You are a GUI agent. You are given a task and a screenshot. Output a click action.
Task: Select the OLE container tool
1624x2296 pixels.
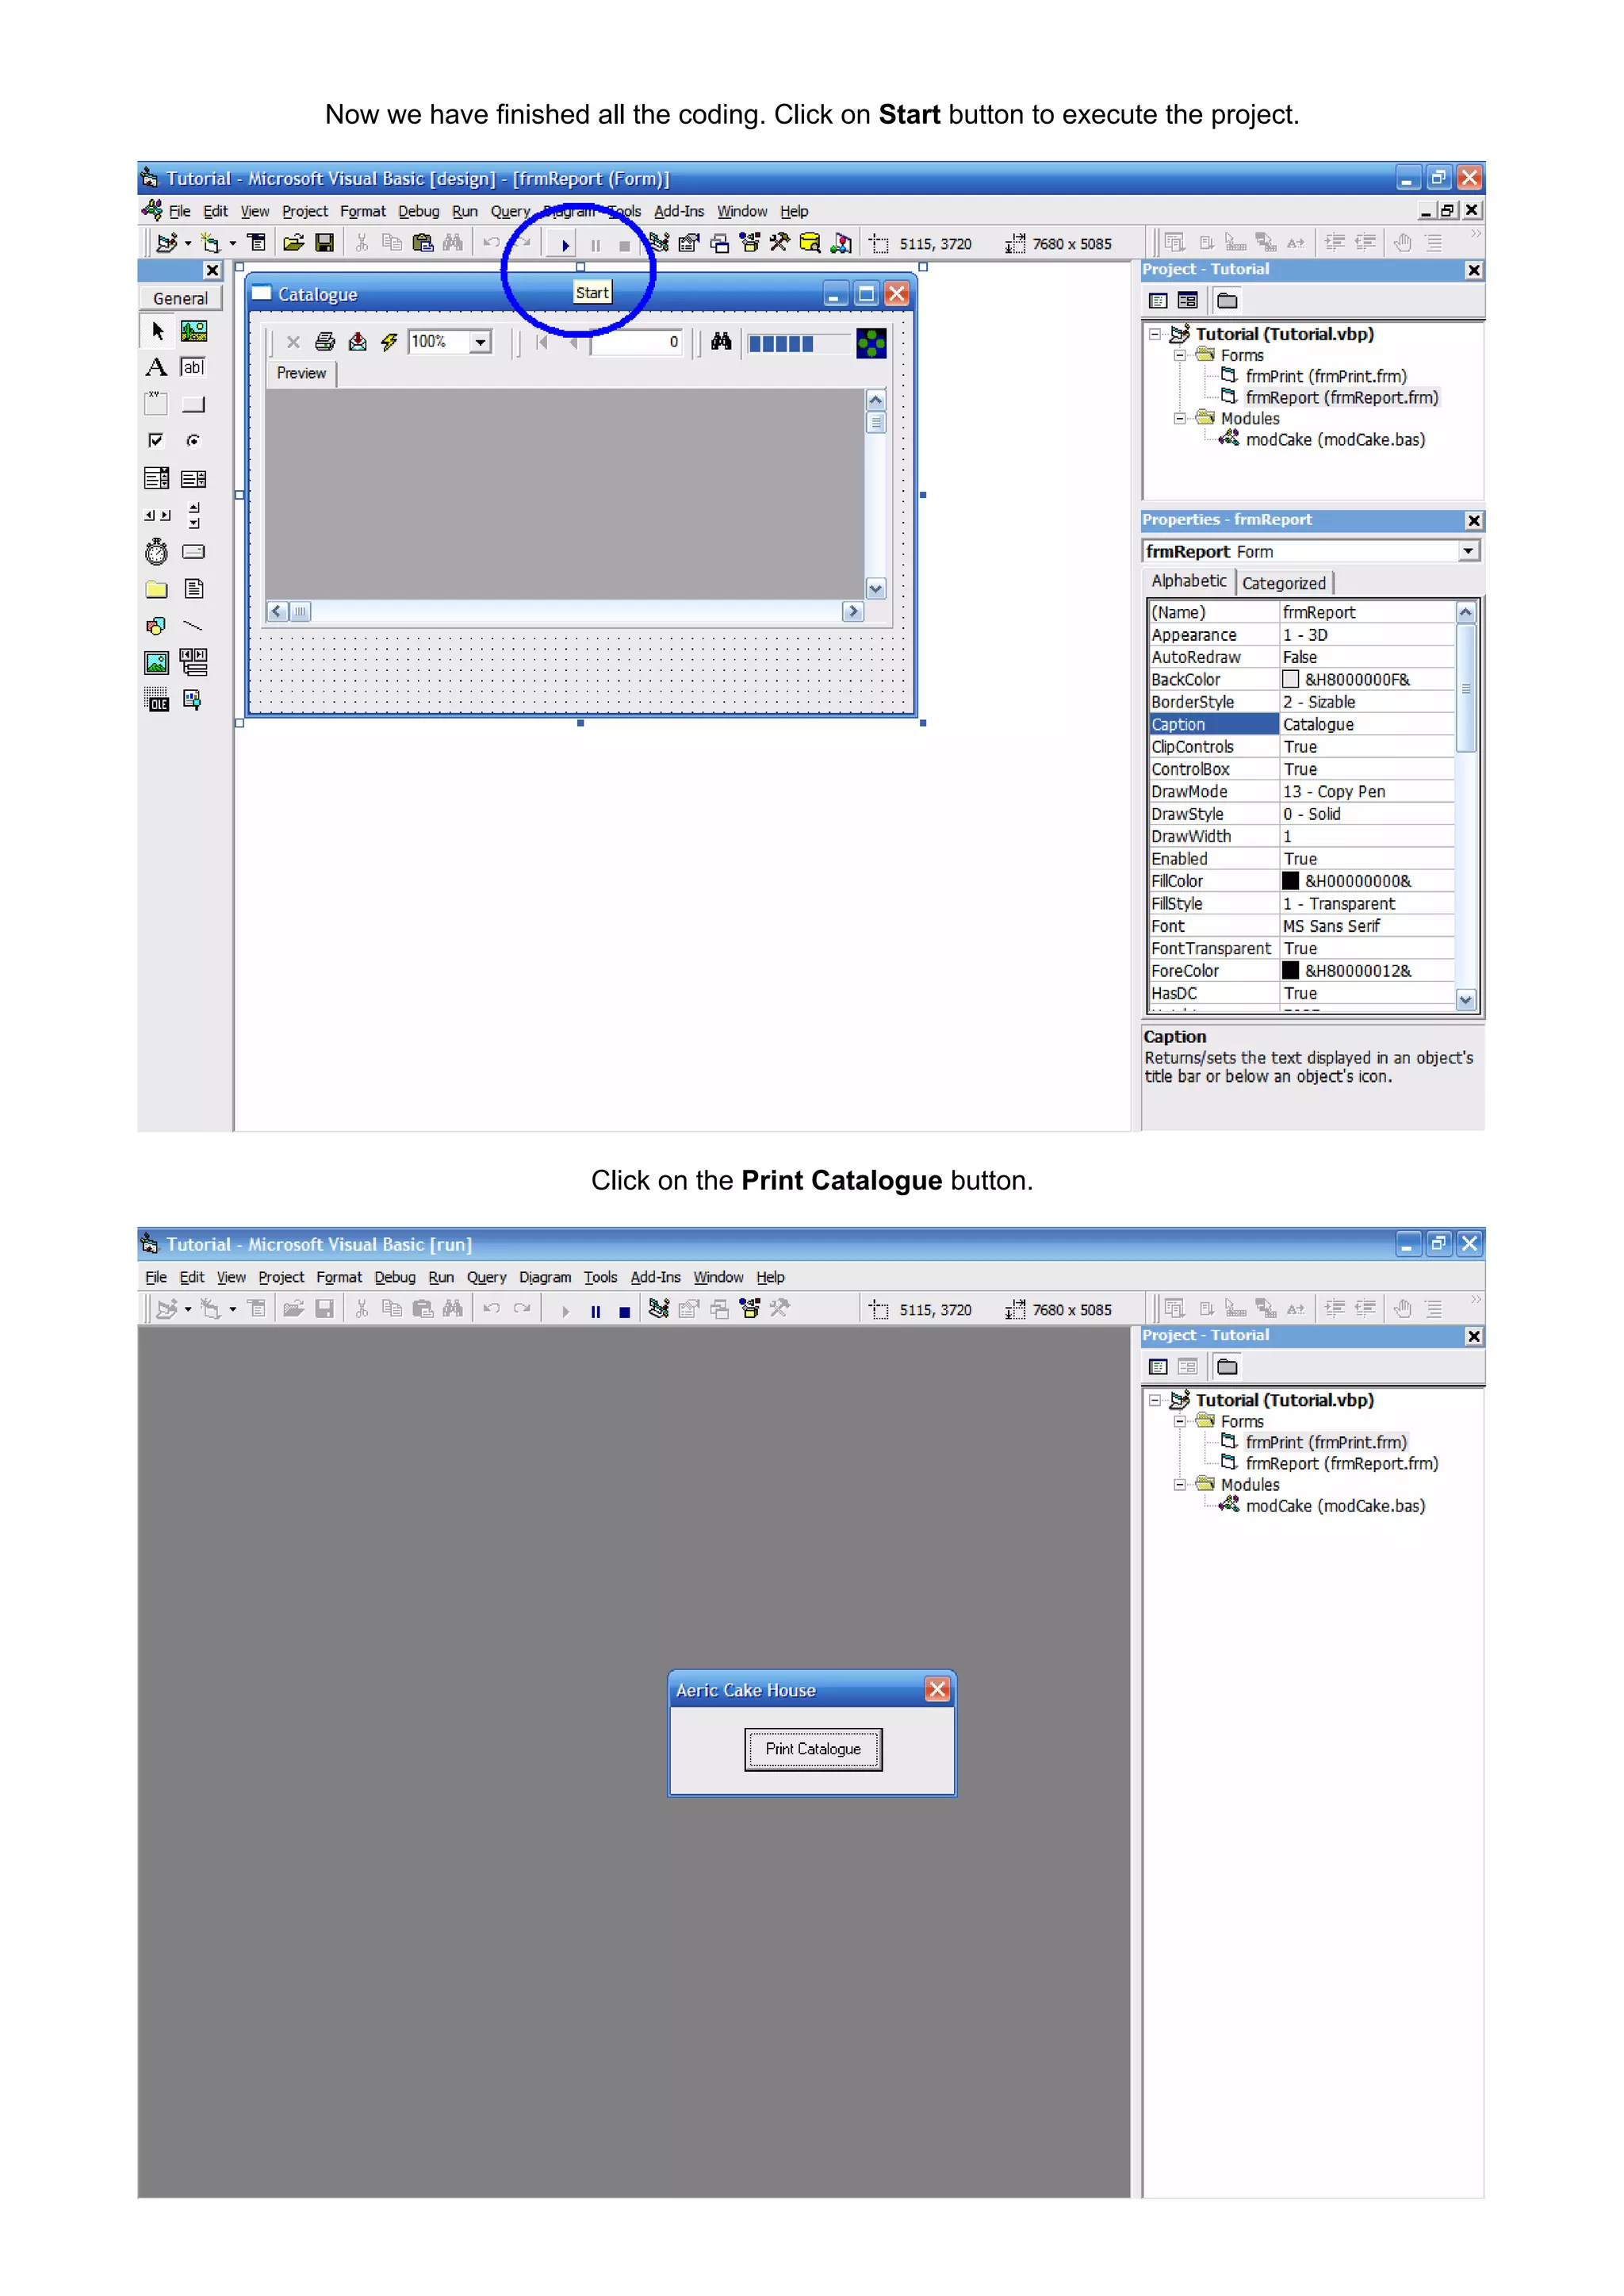(x=156, y=700)
